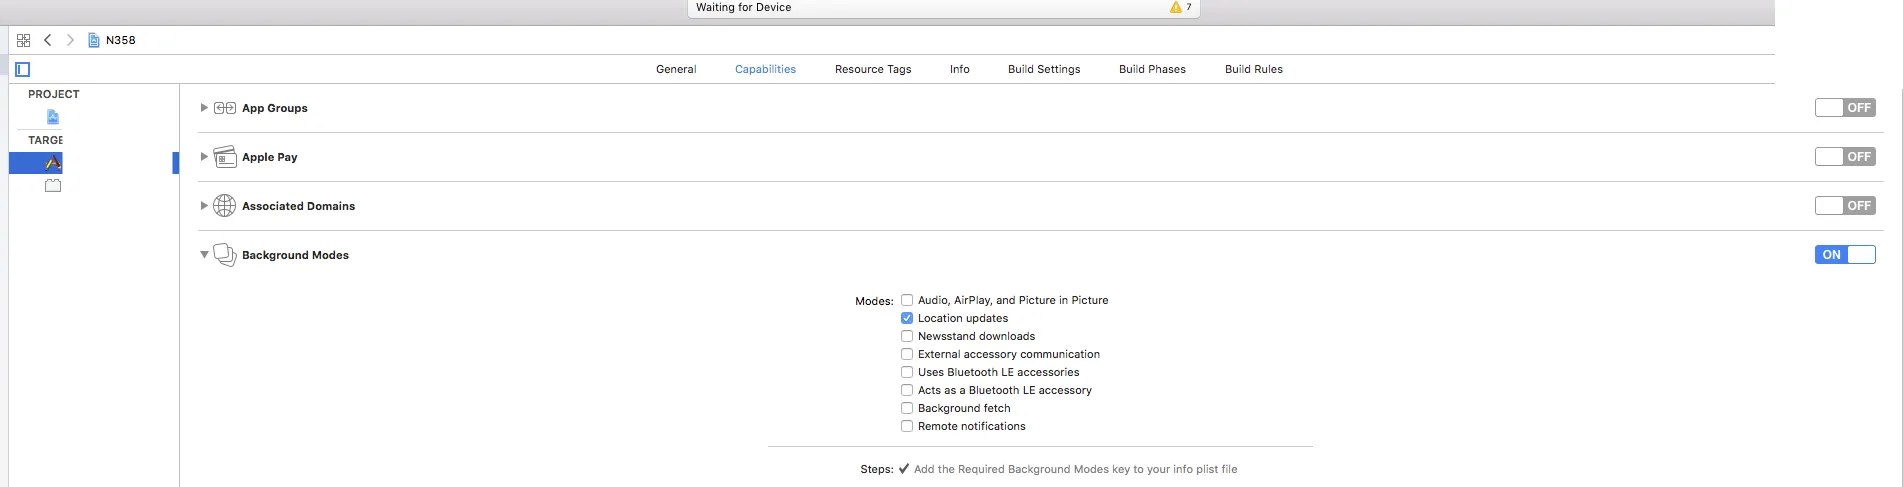Select the app target icon
This screenshot has width=1903, height=487.
[53, 163]
